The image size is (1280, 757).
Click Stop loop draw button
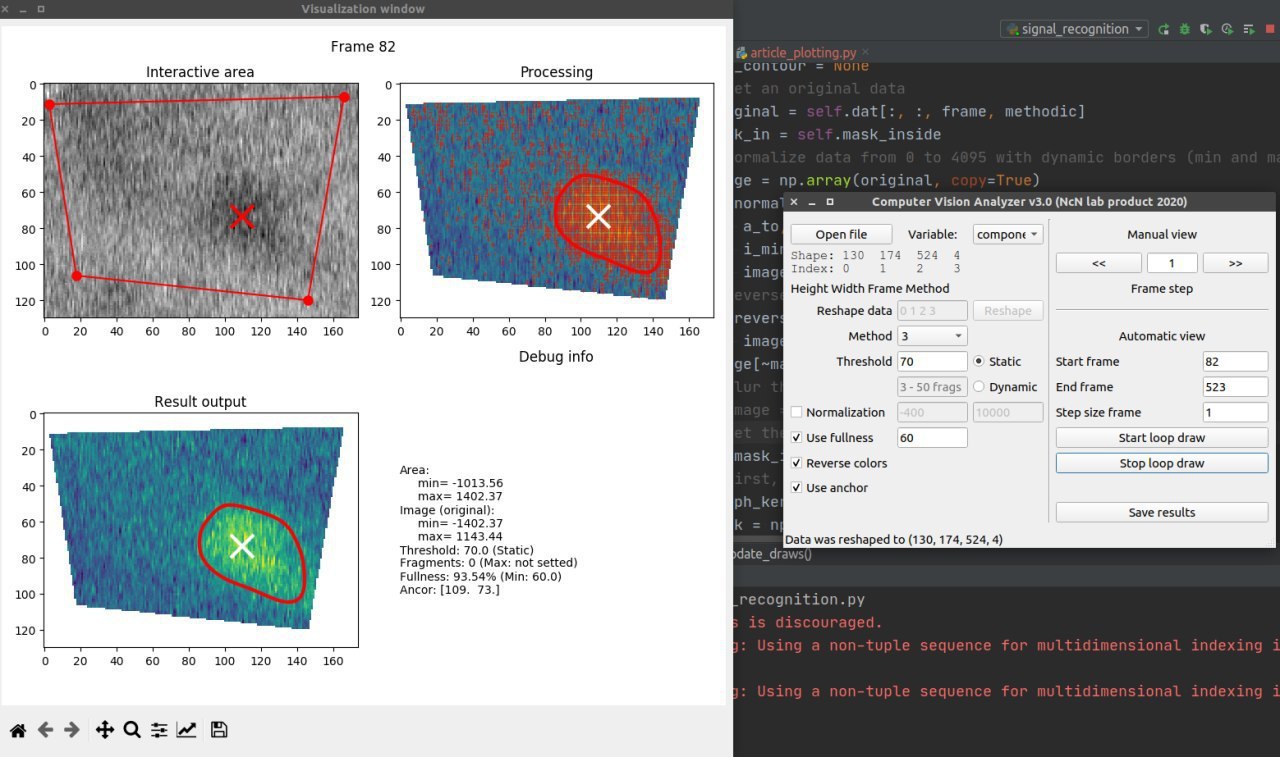pyautogui.click(x=1162, y=463)
